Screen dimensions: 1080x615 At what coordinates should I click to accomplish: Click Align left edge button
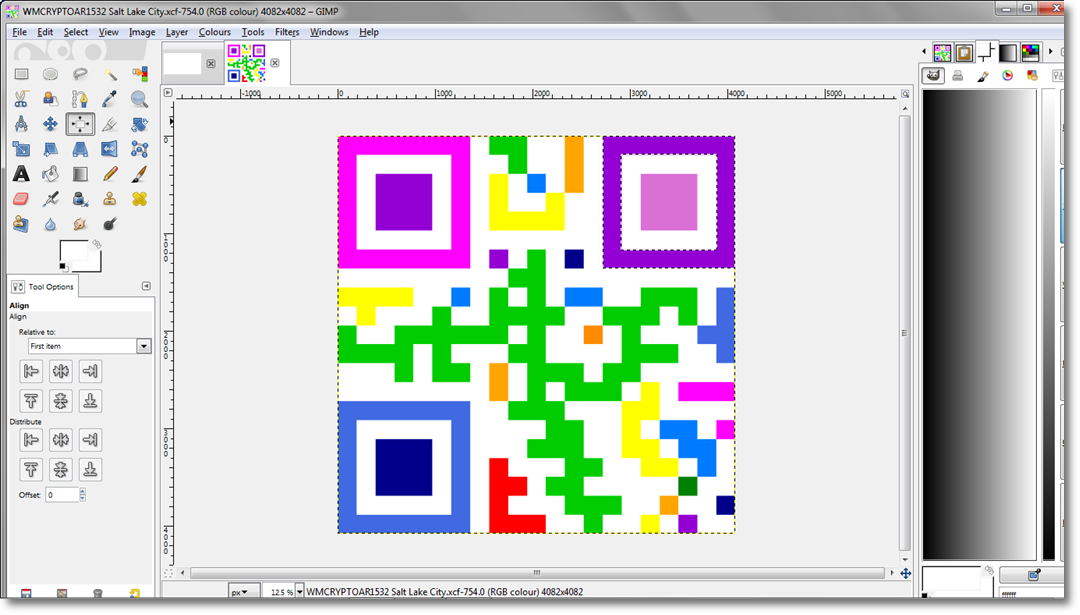tap(31, 371)
